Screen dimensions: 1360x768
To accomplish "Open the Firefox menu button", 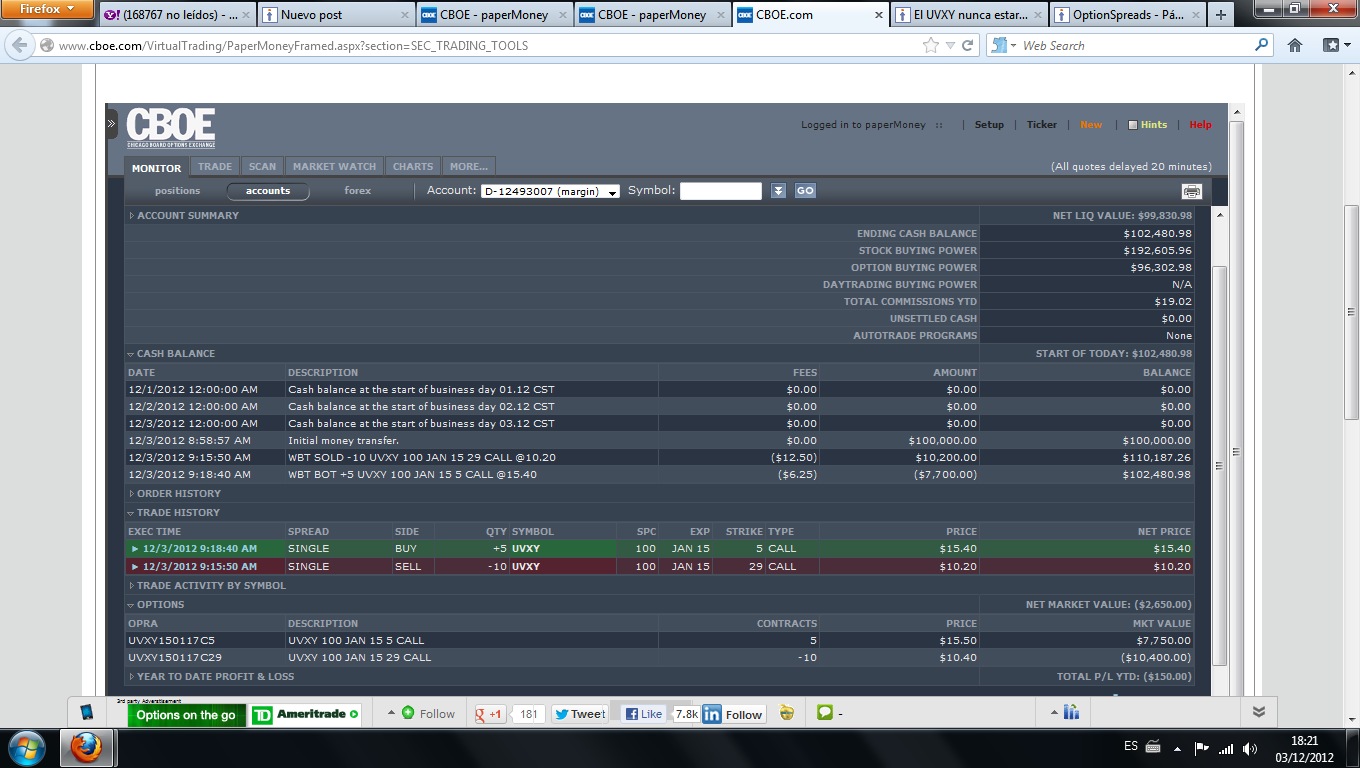I will (46, 9).
